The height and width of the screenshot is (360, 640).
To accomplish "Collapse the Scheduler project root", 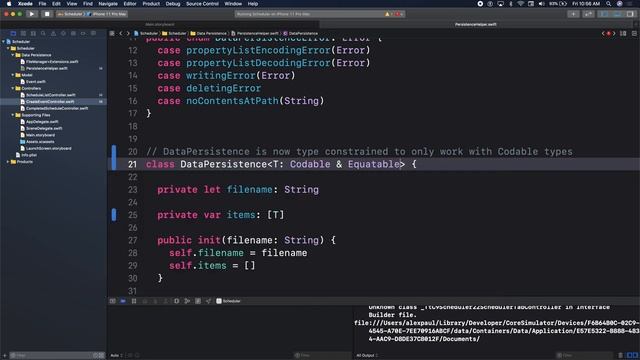I will click(4, 42).
